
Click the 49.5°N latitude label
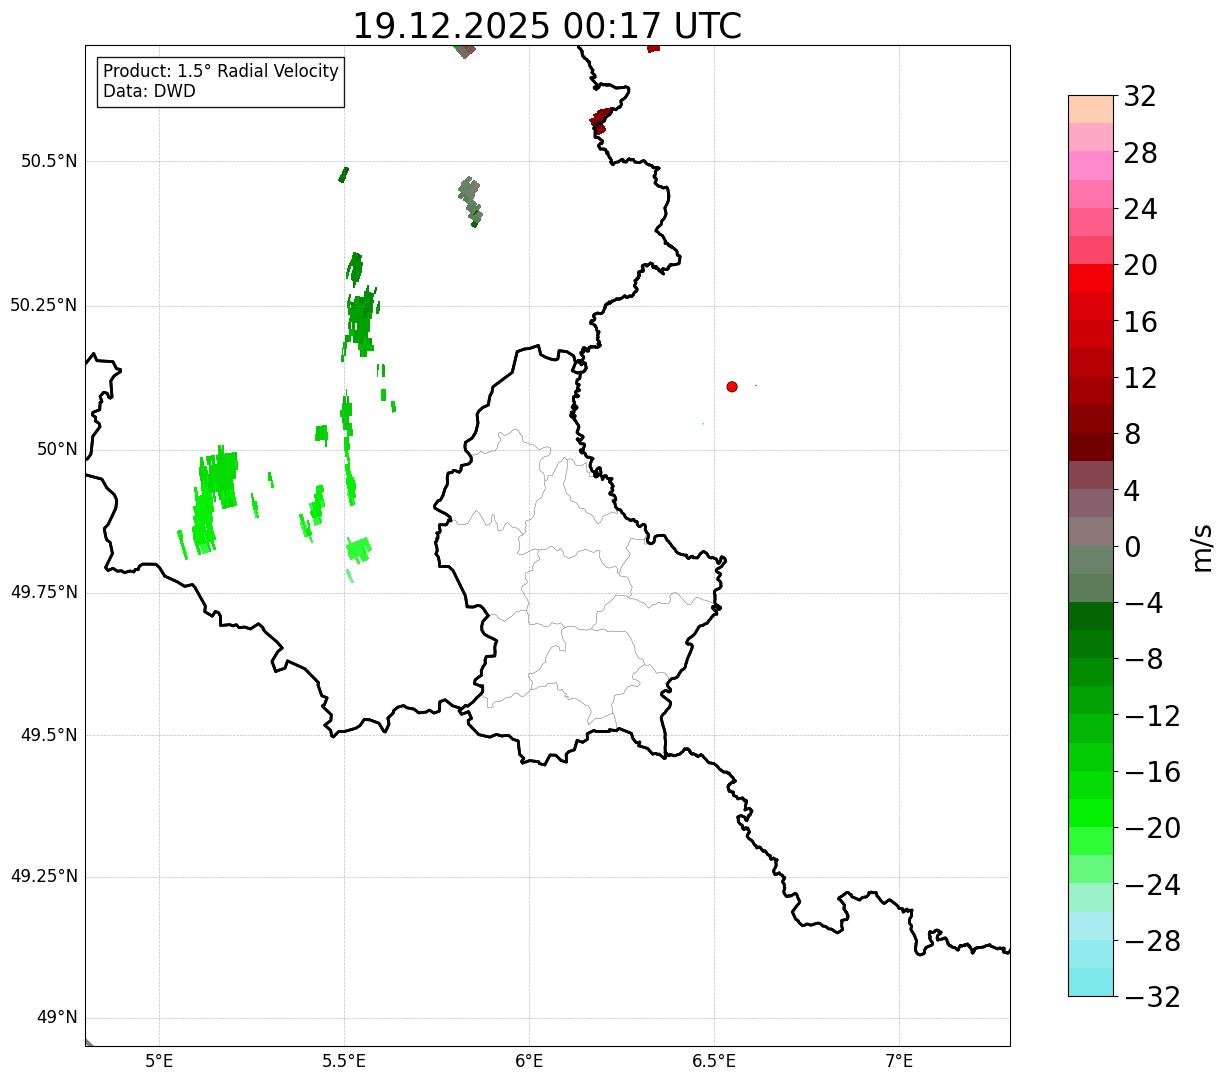coord(48,735)
